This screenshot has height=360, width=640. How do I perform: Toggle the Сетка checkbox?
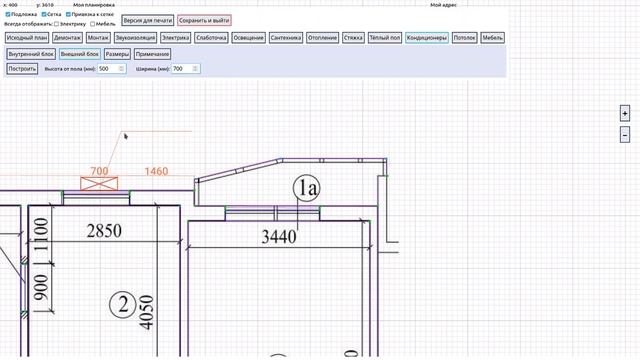(44, 14)
